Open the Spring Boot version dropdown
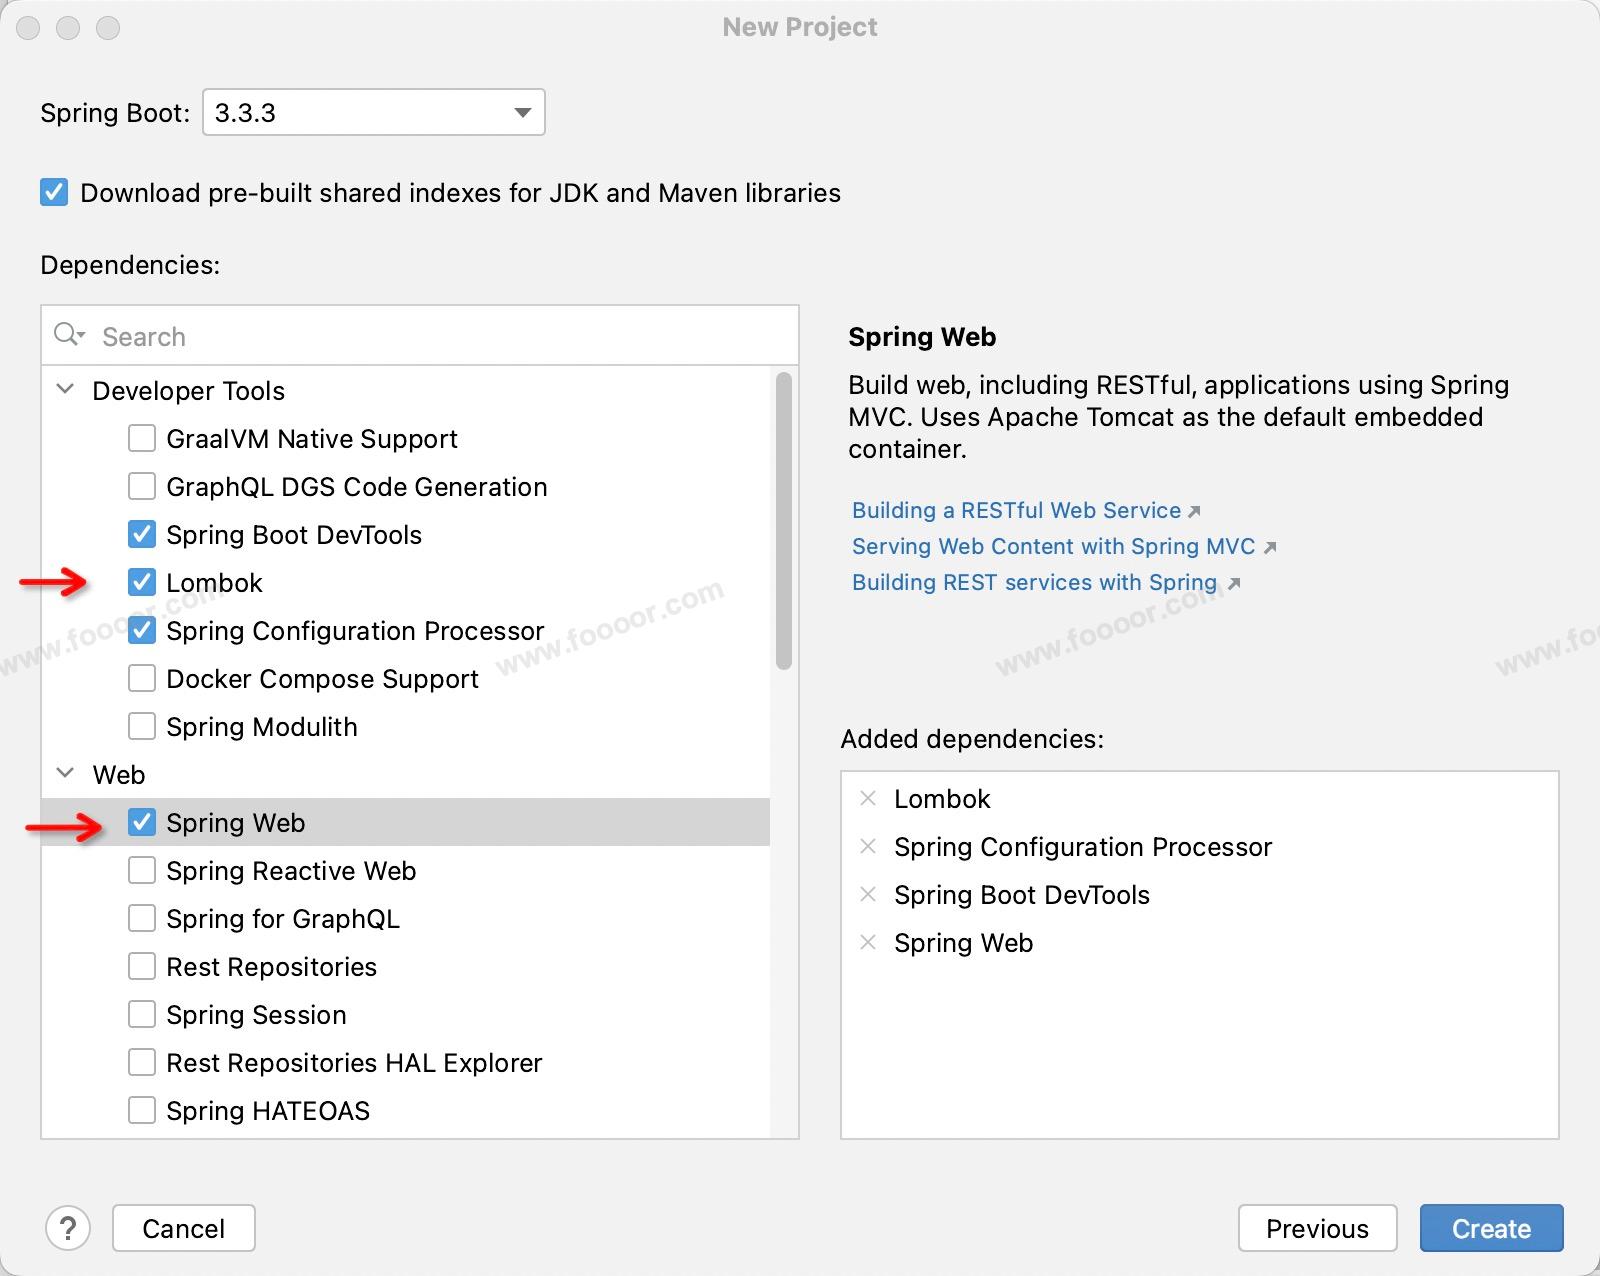Image resolution: width=1600 pixels, height=1276 pixels. tap(373, 112)
